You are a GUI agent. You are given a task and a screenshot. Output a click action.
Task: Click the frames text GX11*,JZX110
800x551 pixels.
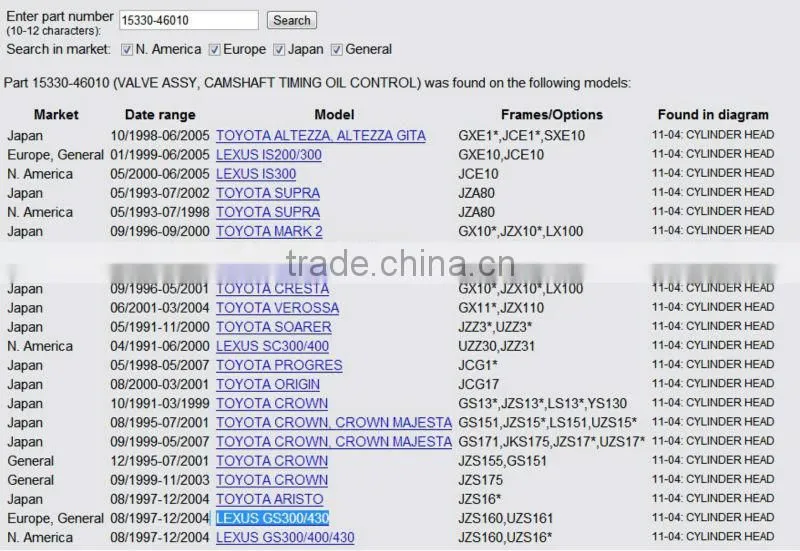pos(501,308)
